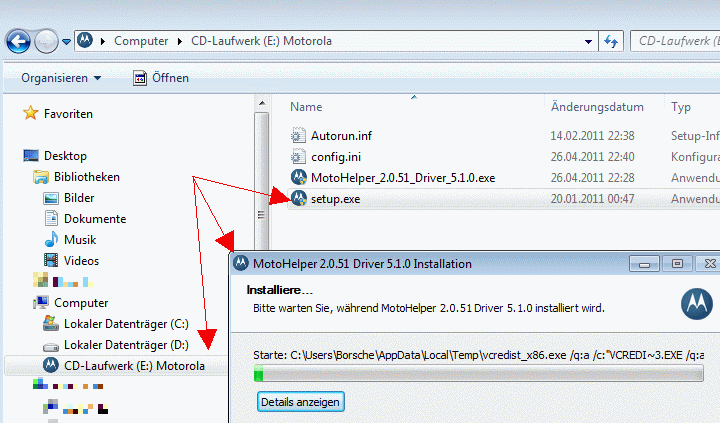The height and width of the screenshot is (423, 720).
Task: Open the recent locations dropdown arrow
Action: point(66,42)
